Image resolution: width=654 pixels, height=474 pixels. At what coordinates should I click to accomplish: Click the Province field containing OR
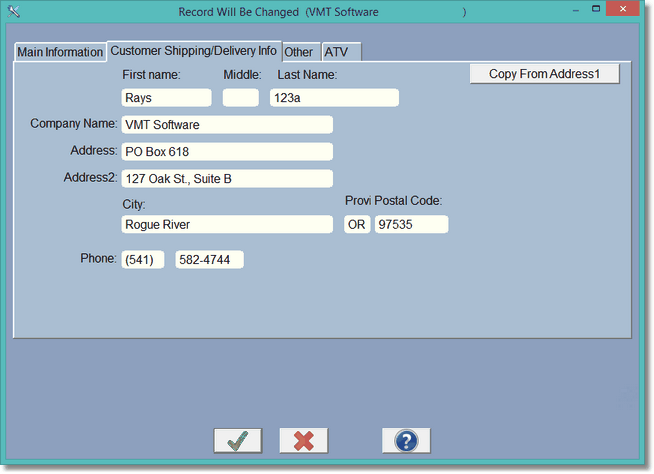coord(357,224)
